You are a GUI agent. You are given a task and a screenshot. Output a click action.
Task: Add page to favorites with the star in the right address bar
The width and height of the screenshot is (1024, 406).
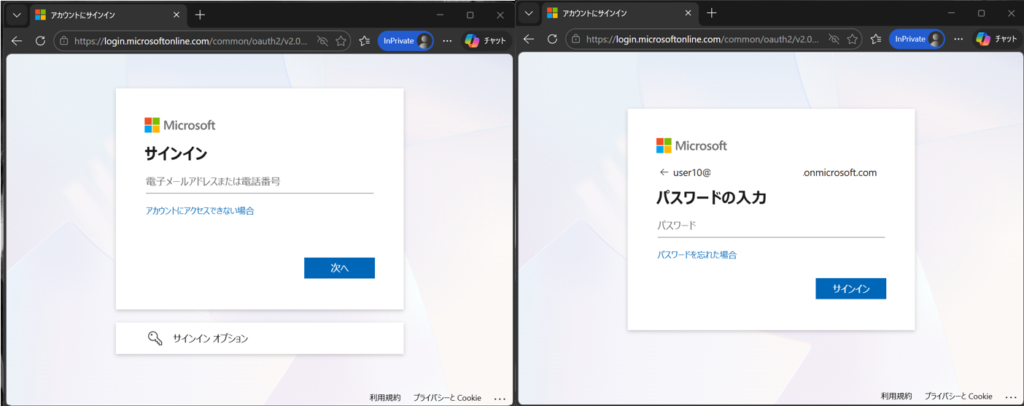click(853, 40)
